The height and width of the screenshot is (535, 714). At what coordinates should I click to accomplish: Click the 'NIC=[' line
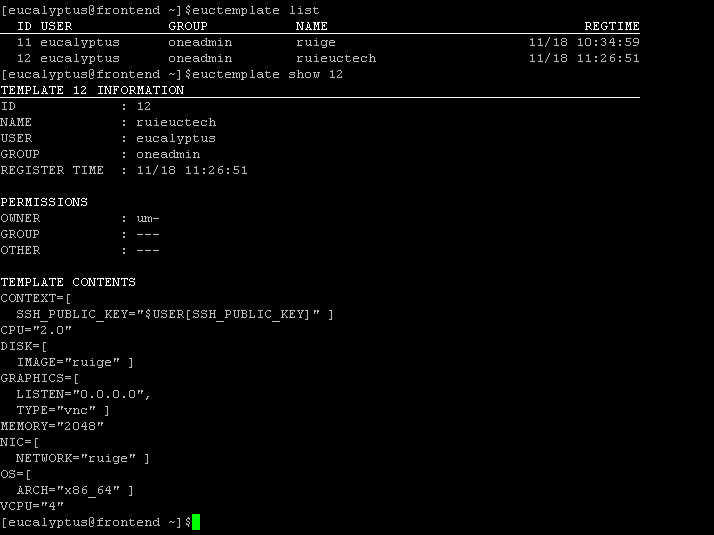(x=20, y=442)
